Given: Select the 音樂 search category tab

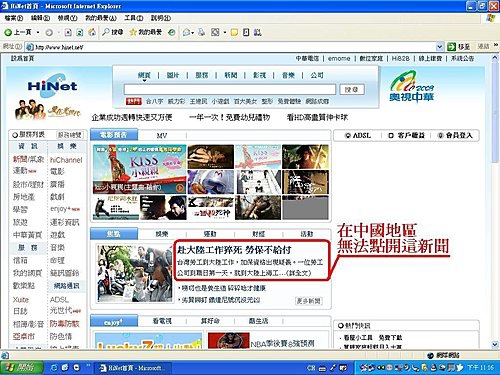Looking at the screenshot, I should pos(288,75).
